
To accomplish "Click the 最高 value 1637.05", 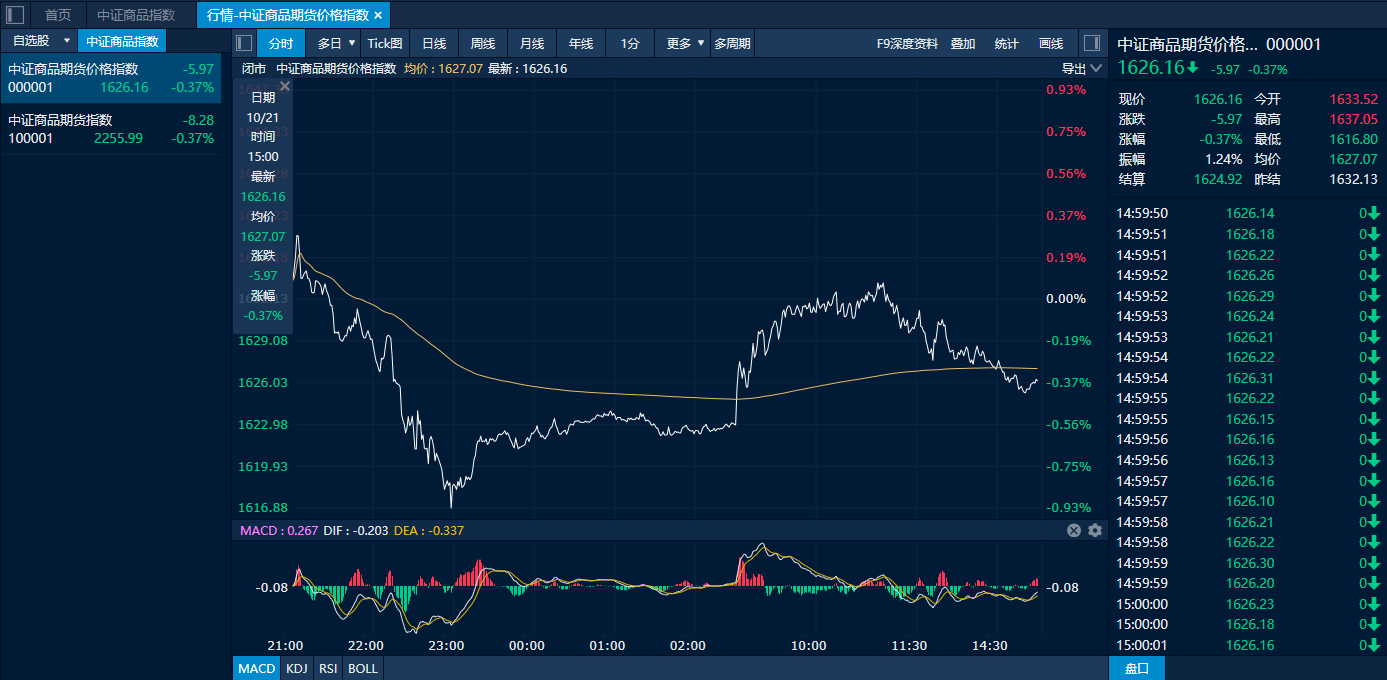I will (1354, 119).
